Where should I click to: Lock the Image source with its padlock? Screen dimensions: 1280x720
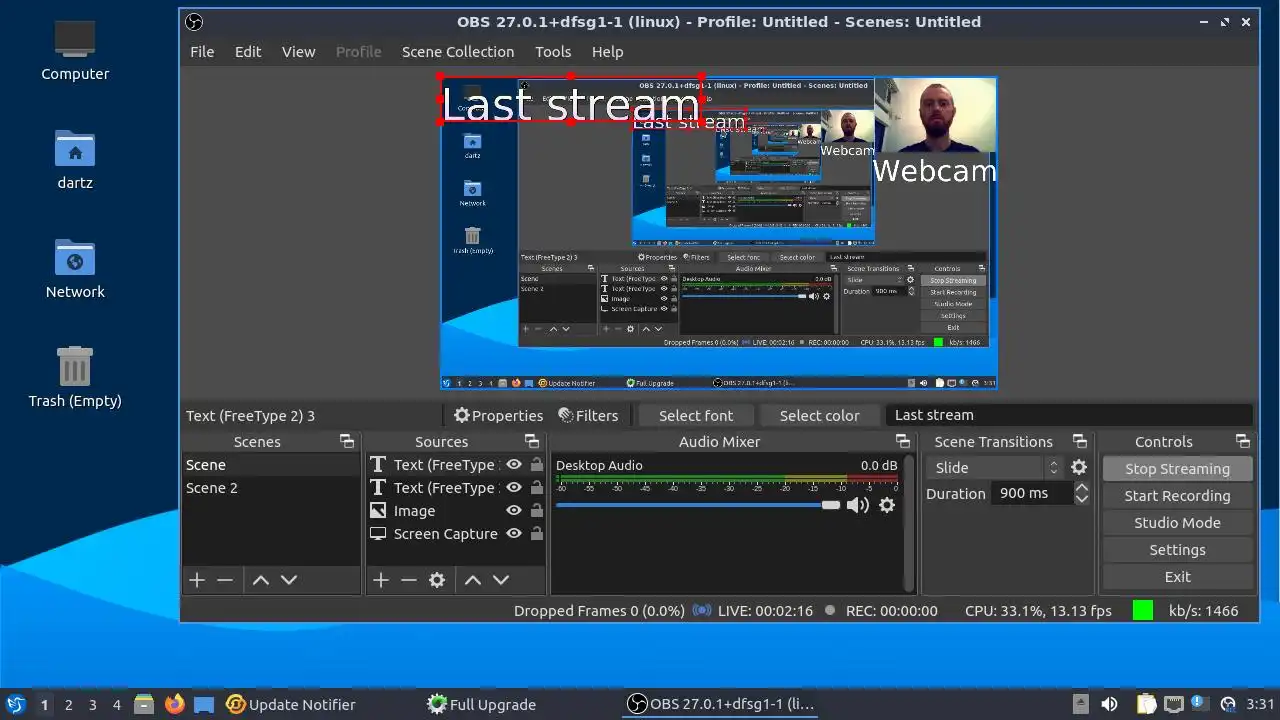pos(537,511)
